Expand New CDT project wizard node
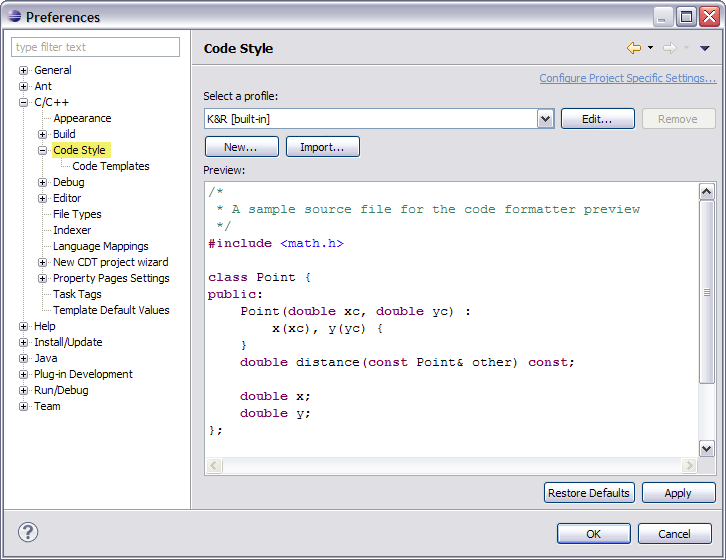Image resolution: width=726 pixels, height=560 pixels. (x=42, y=263)
